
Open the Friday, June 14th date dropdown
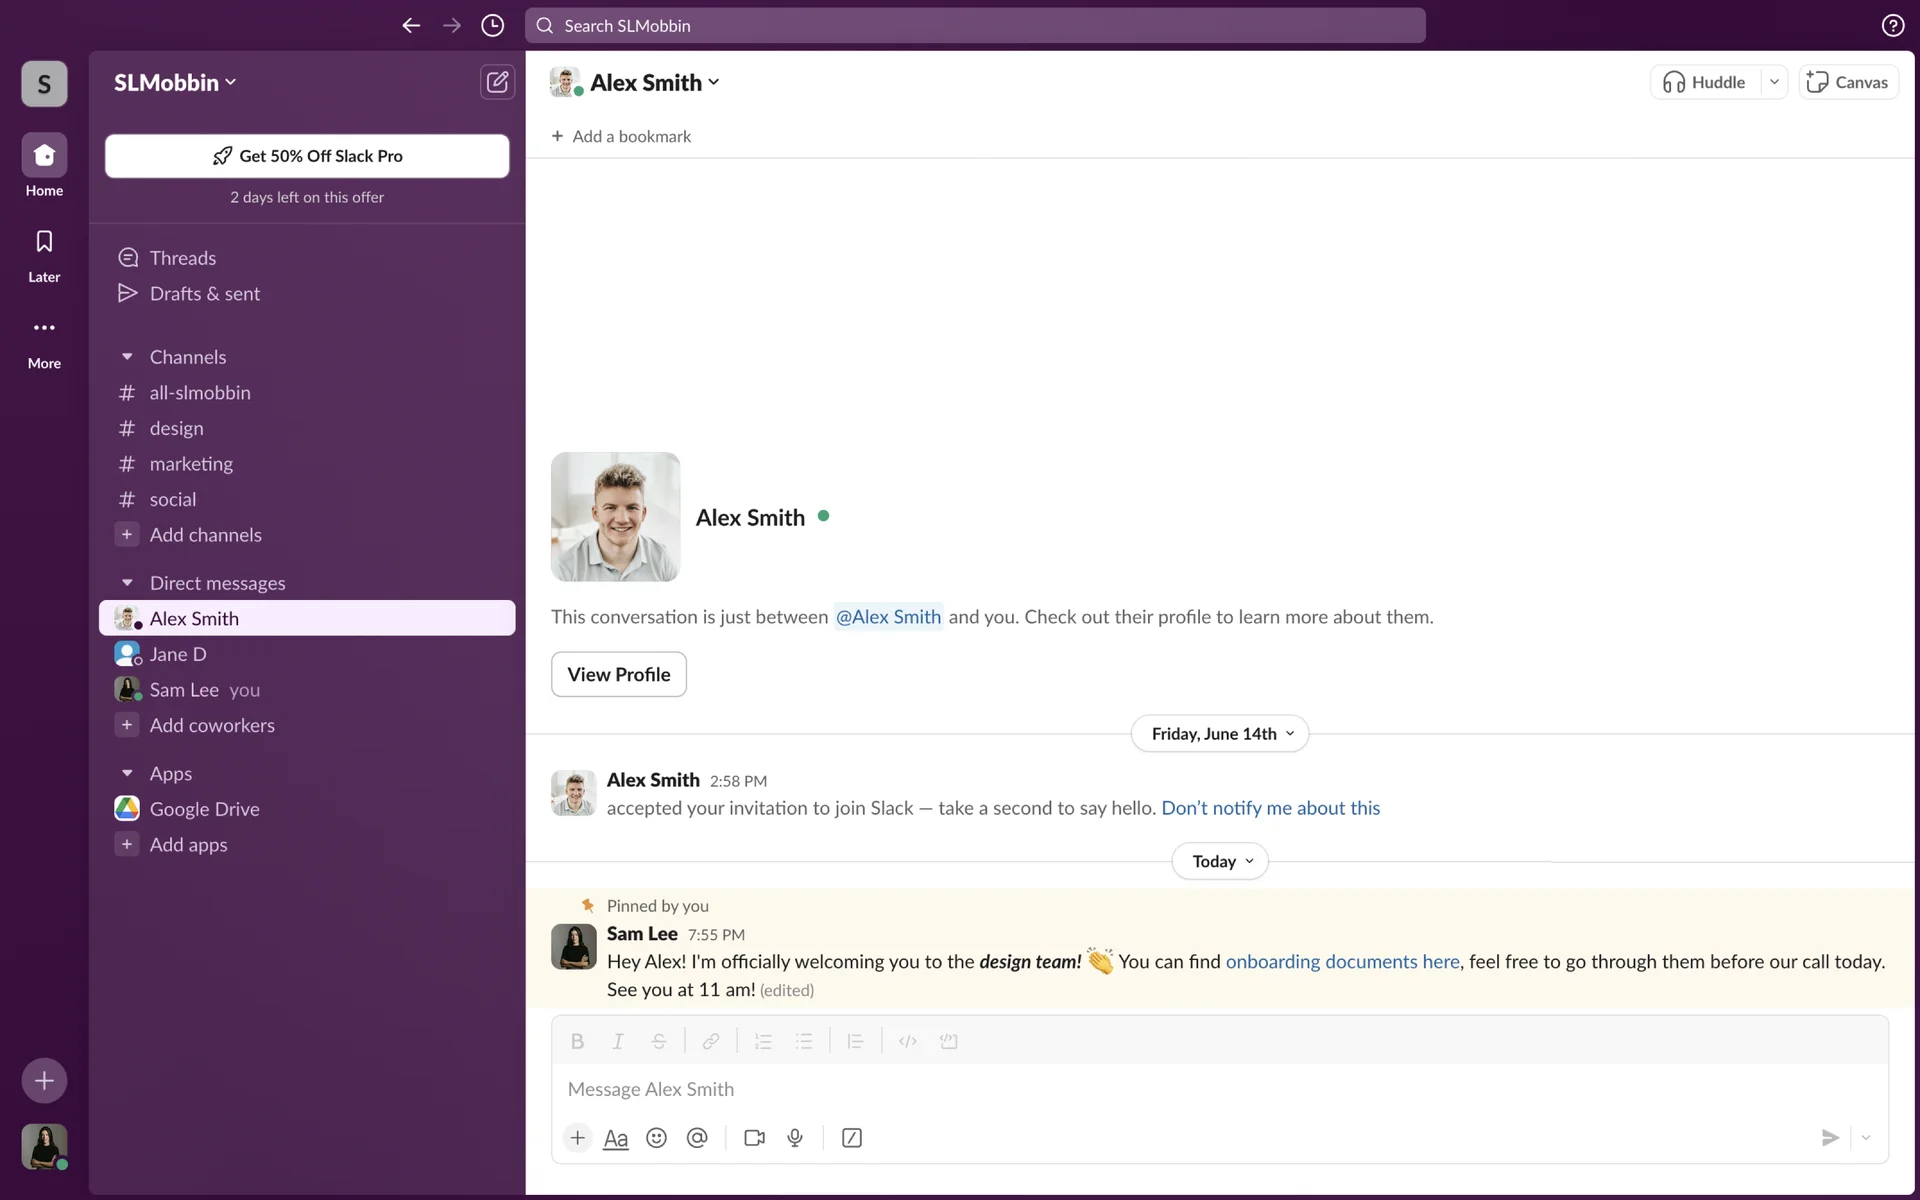click(x=1220, y=734)
